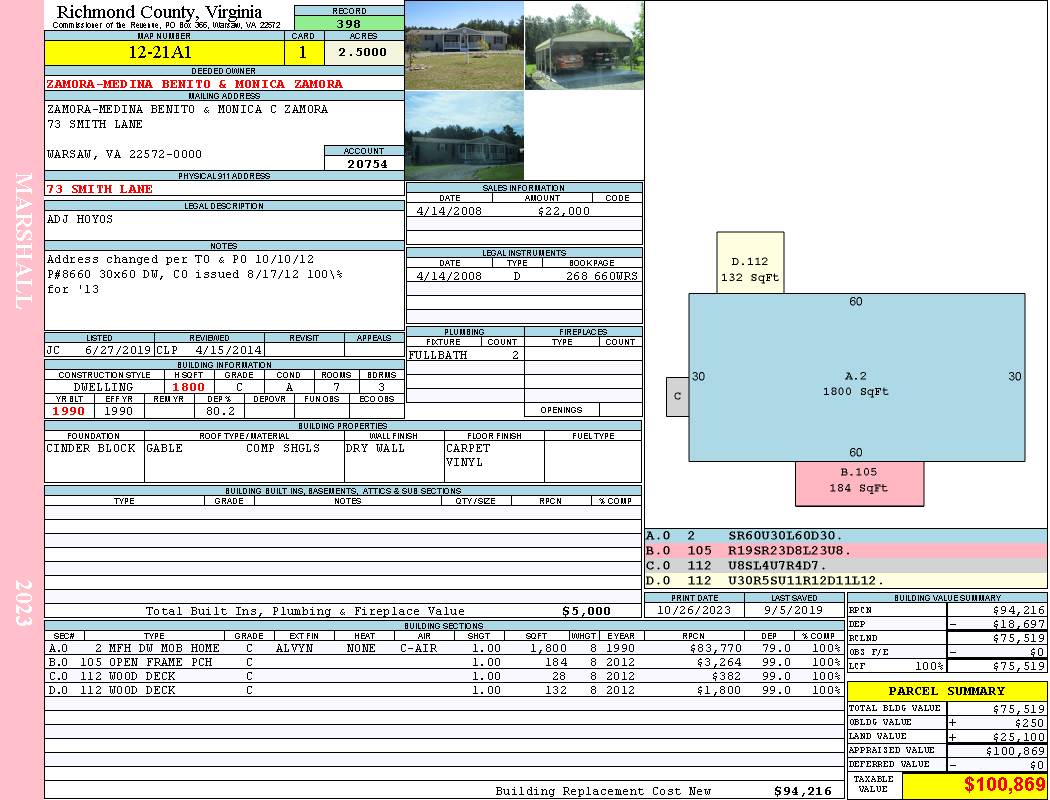Click the gray C section in sketch

pos(677,396)
